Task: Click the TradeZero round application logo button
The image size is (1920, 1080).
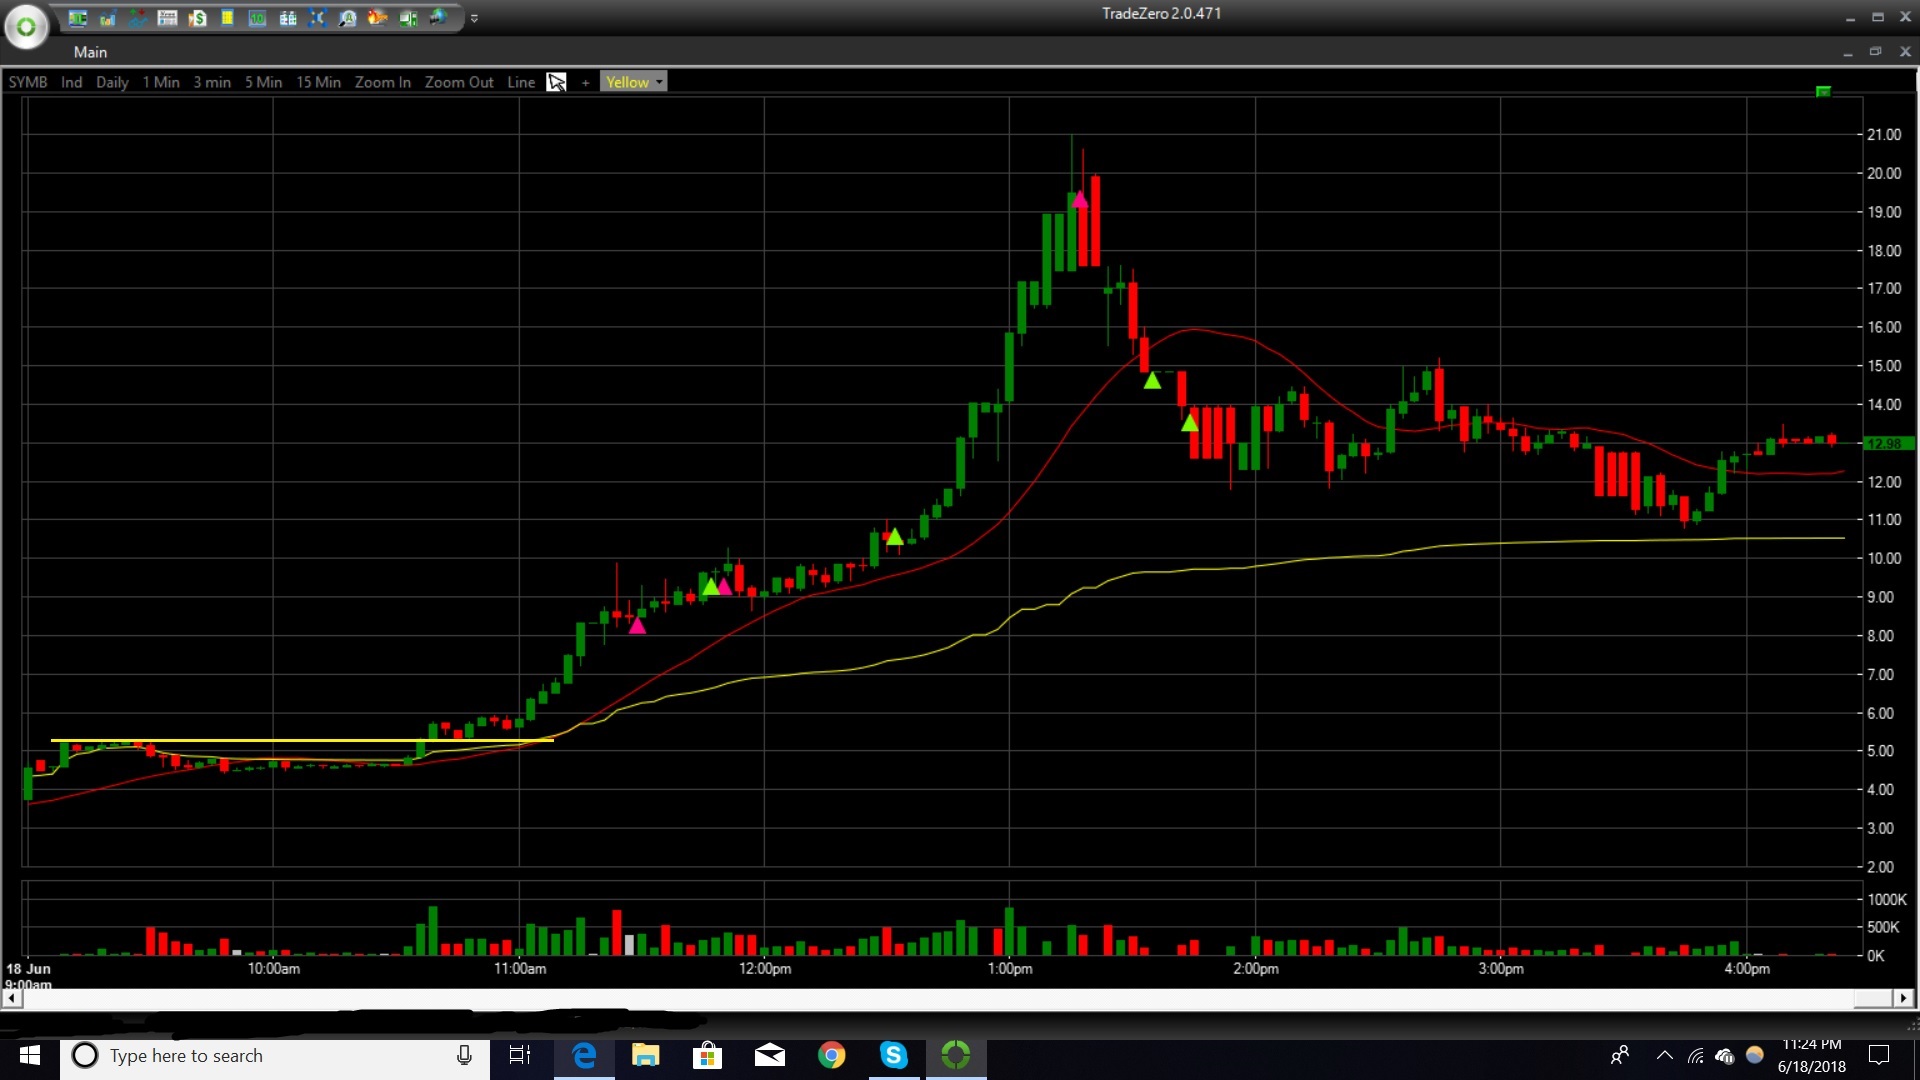Action: [26, 27]
